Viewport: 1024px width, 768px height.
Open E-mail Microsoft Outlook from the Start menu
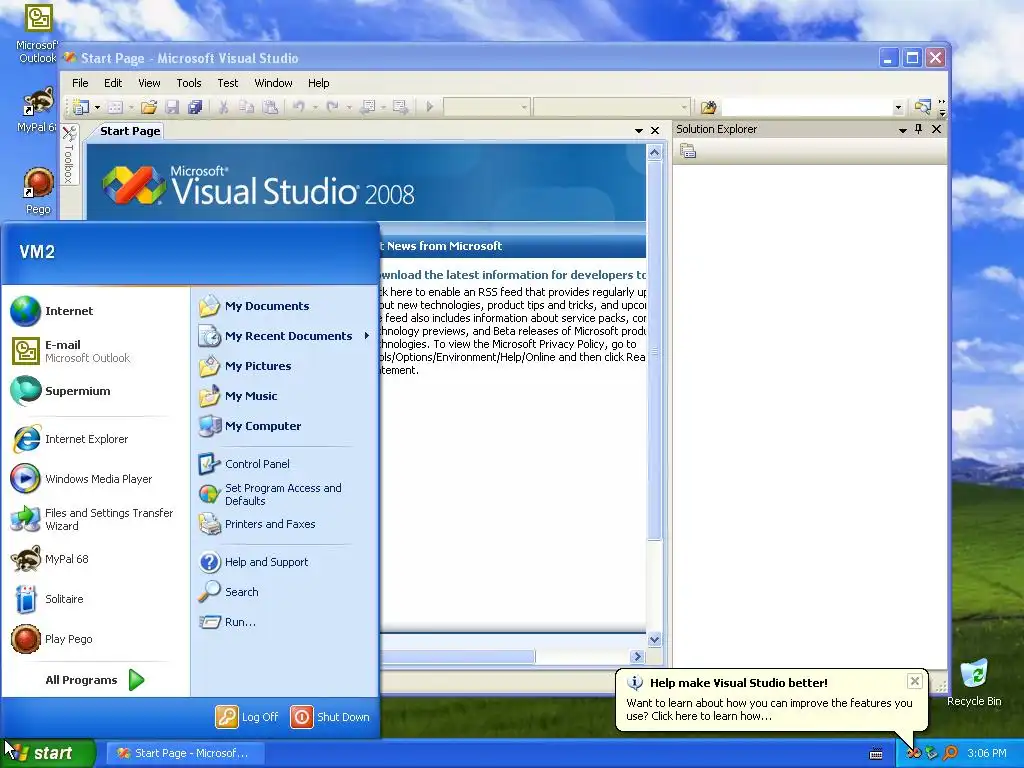(95, 351)
